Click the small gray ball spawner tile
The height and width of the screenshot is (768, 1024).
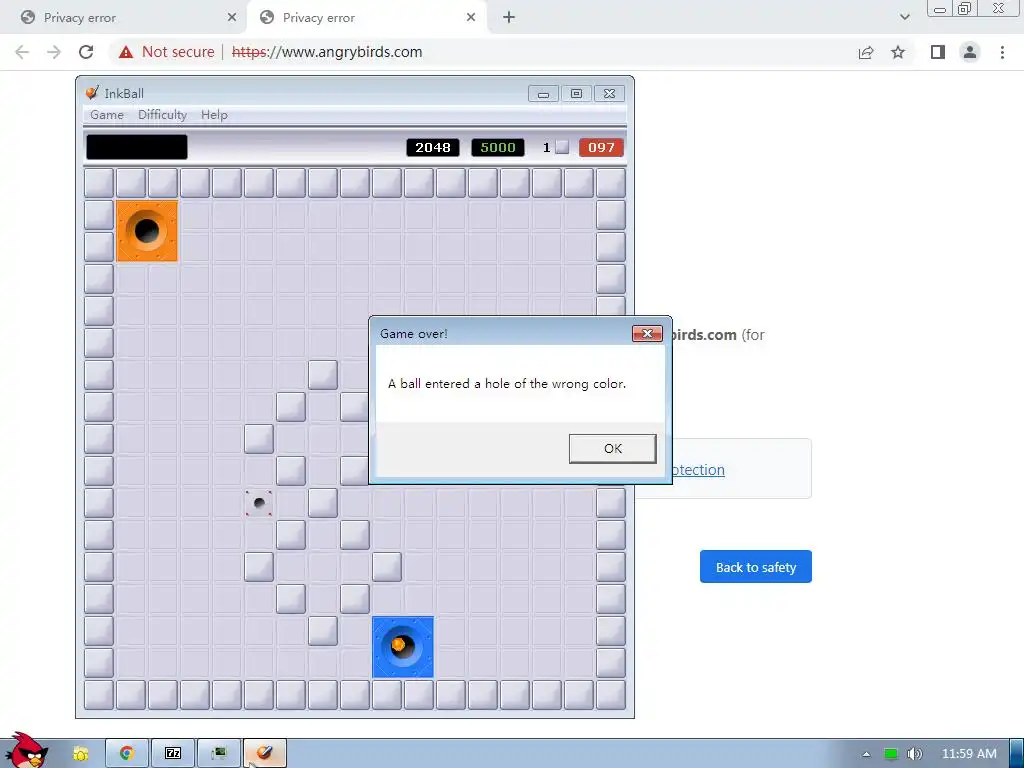pyautogui.click(x=259, y=503)
